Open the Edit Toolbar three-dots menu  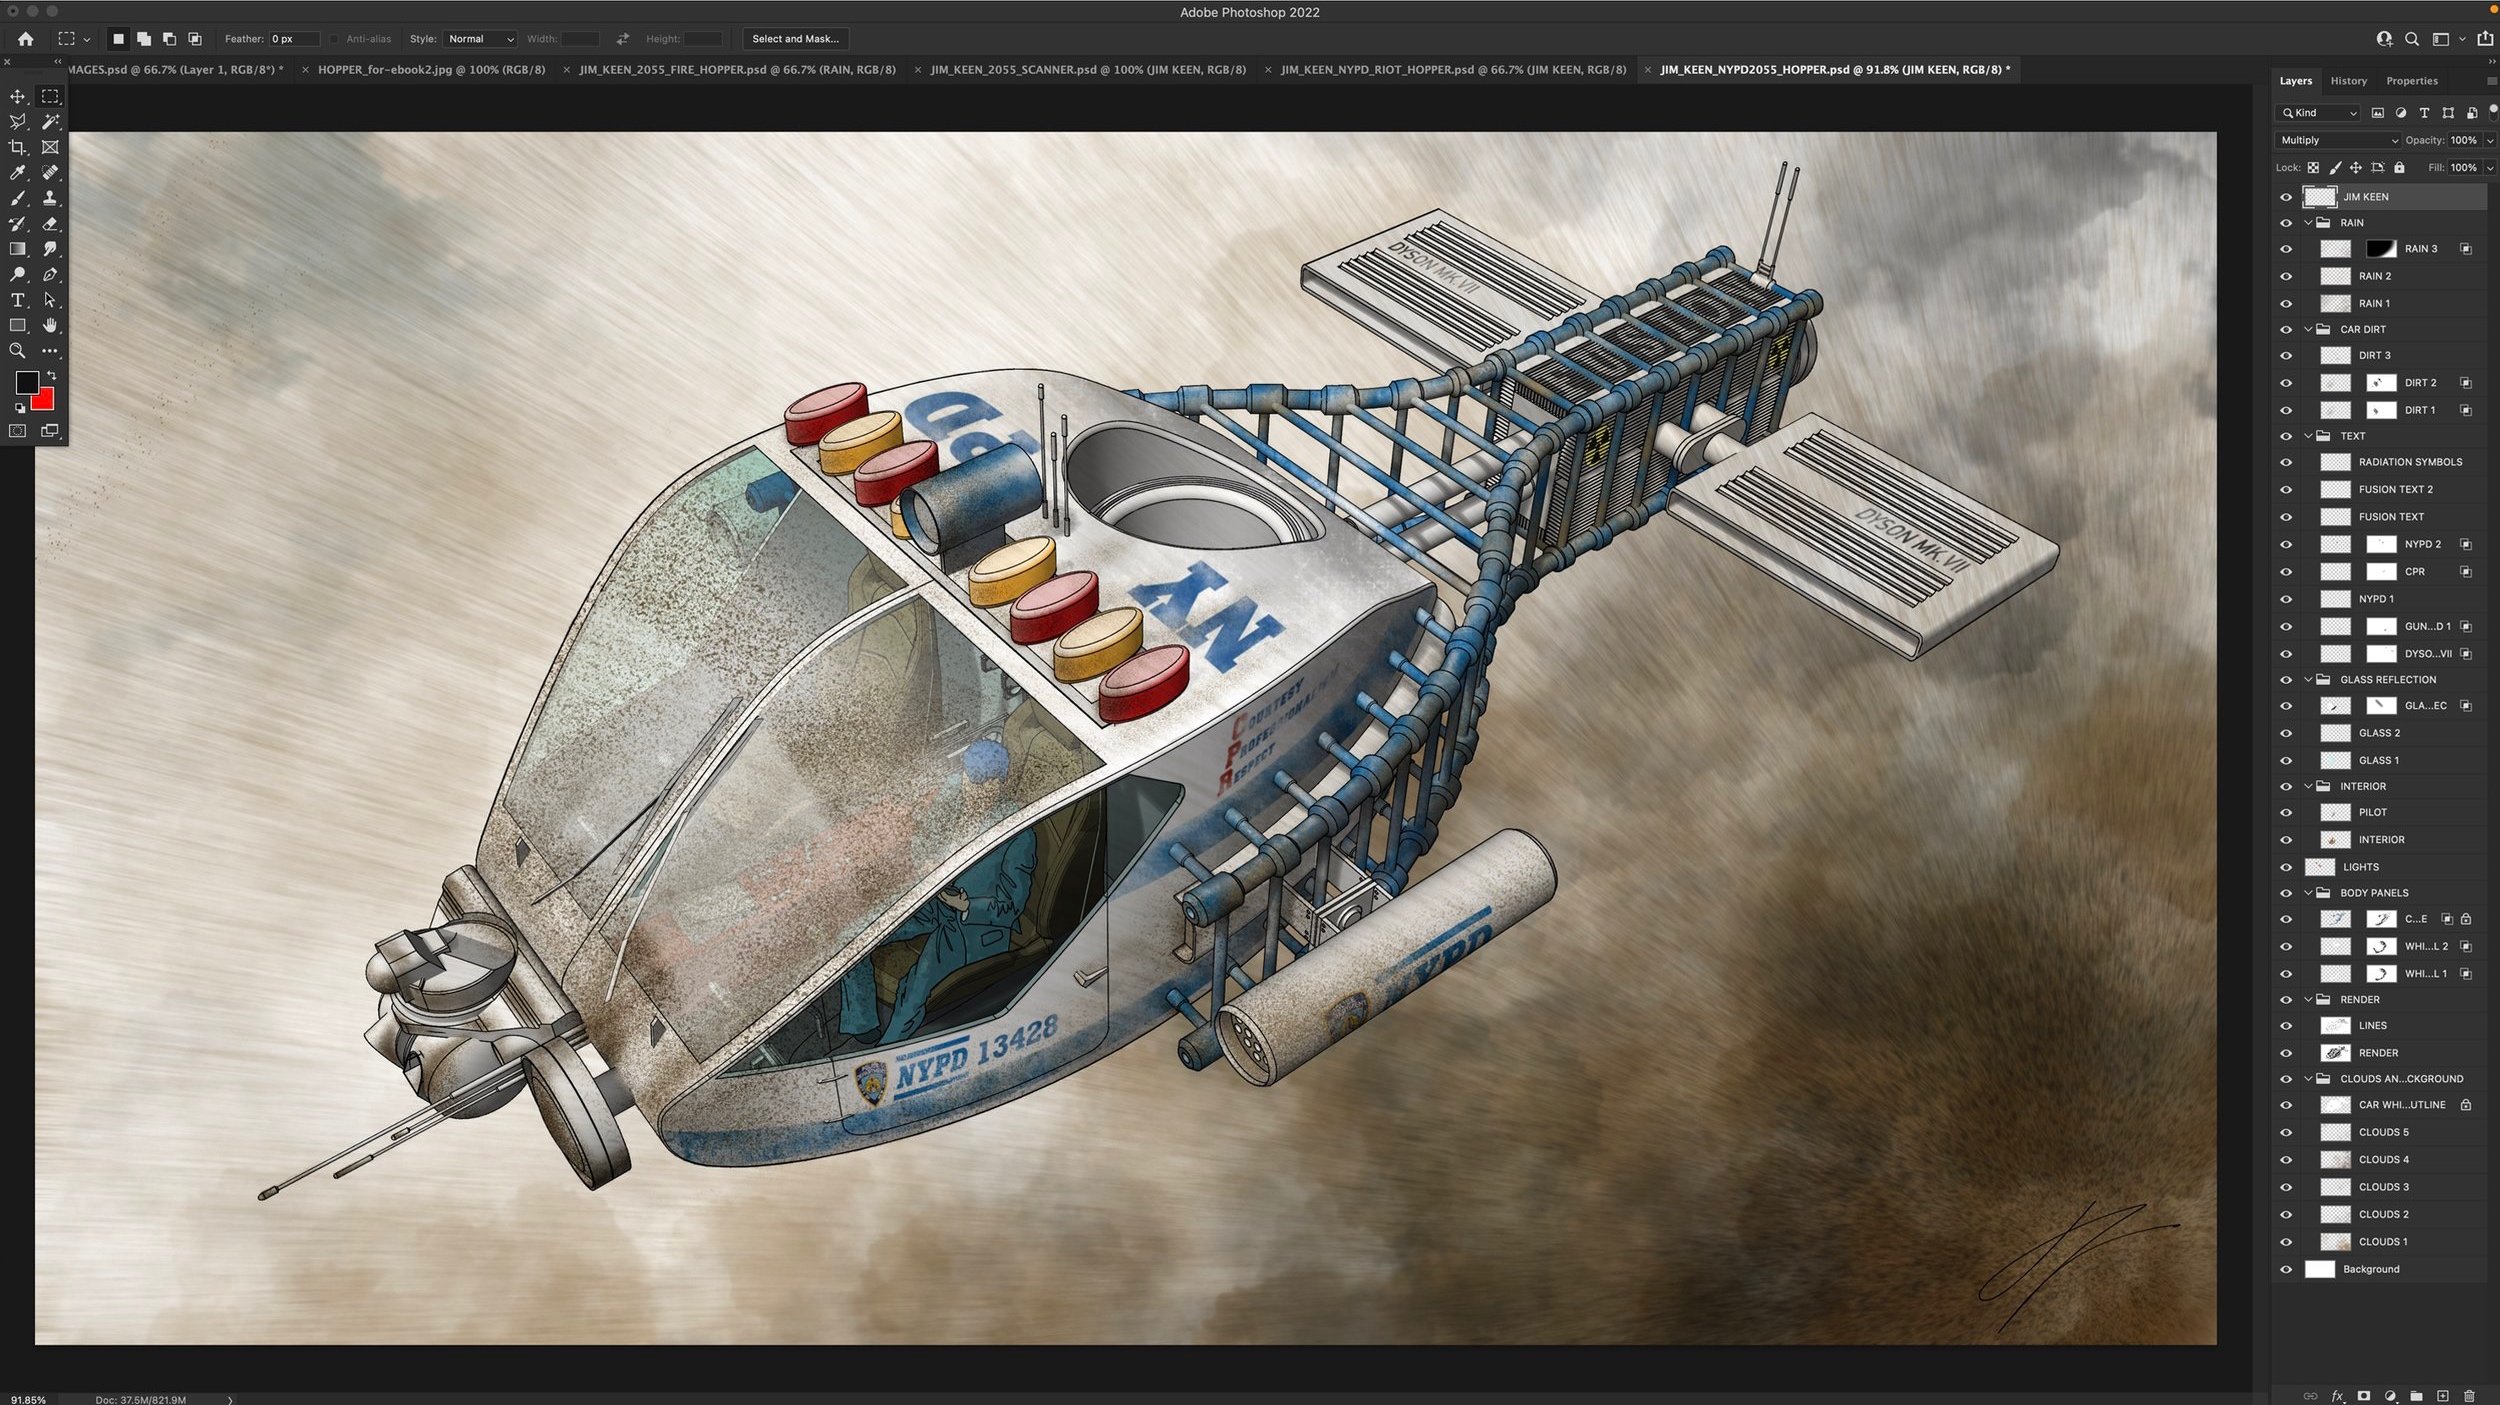(x=49, y=351)
